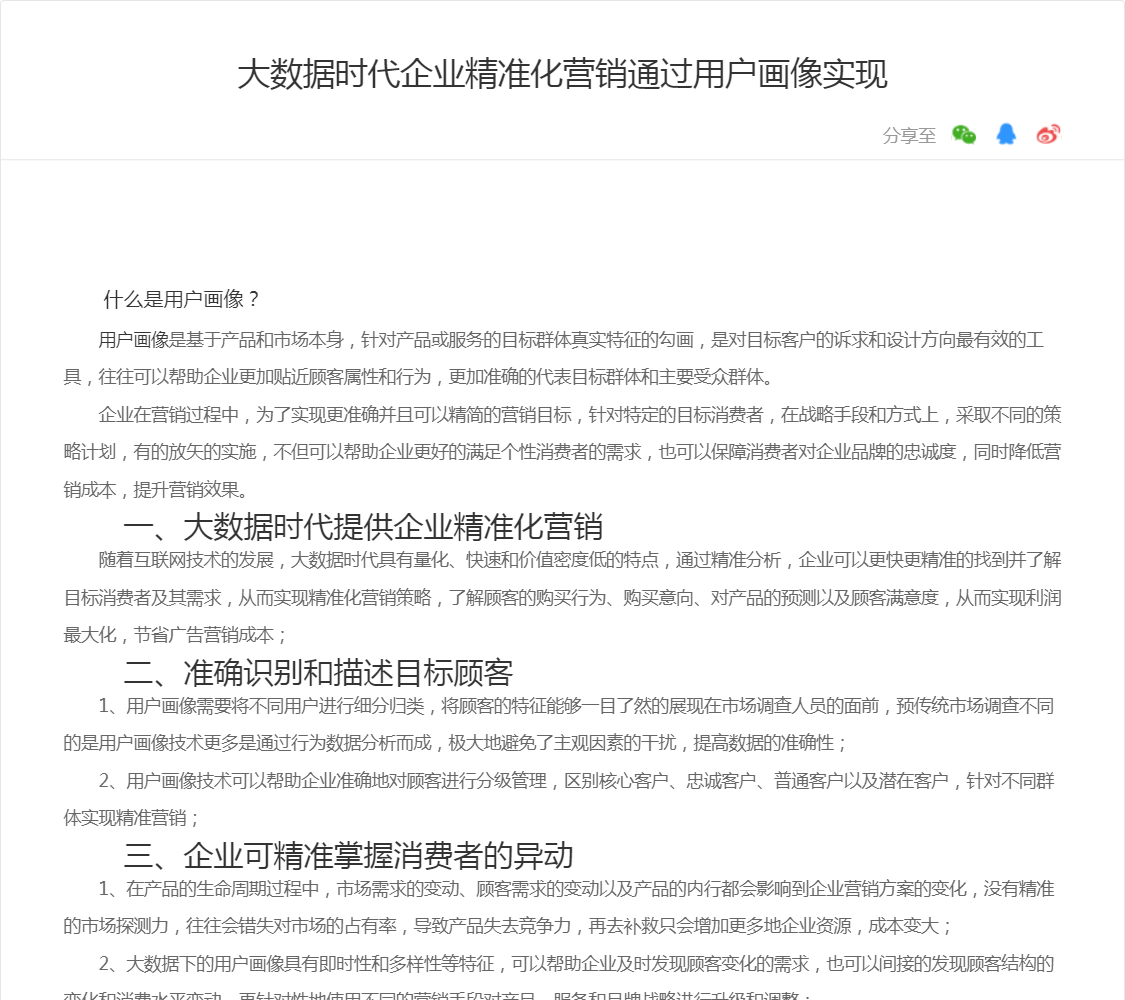Click line starting 用户画像是基于产品和市场本身
The width and height of the screenshot is (1125, 1000).
(570, 340)
